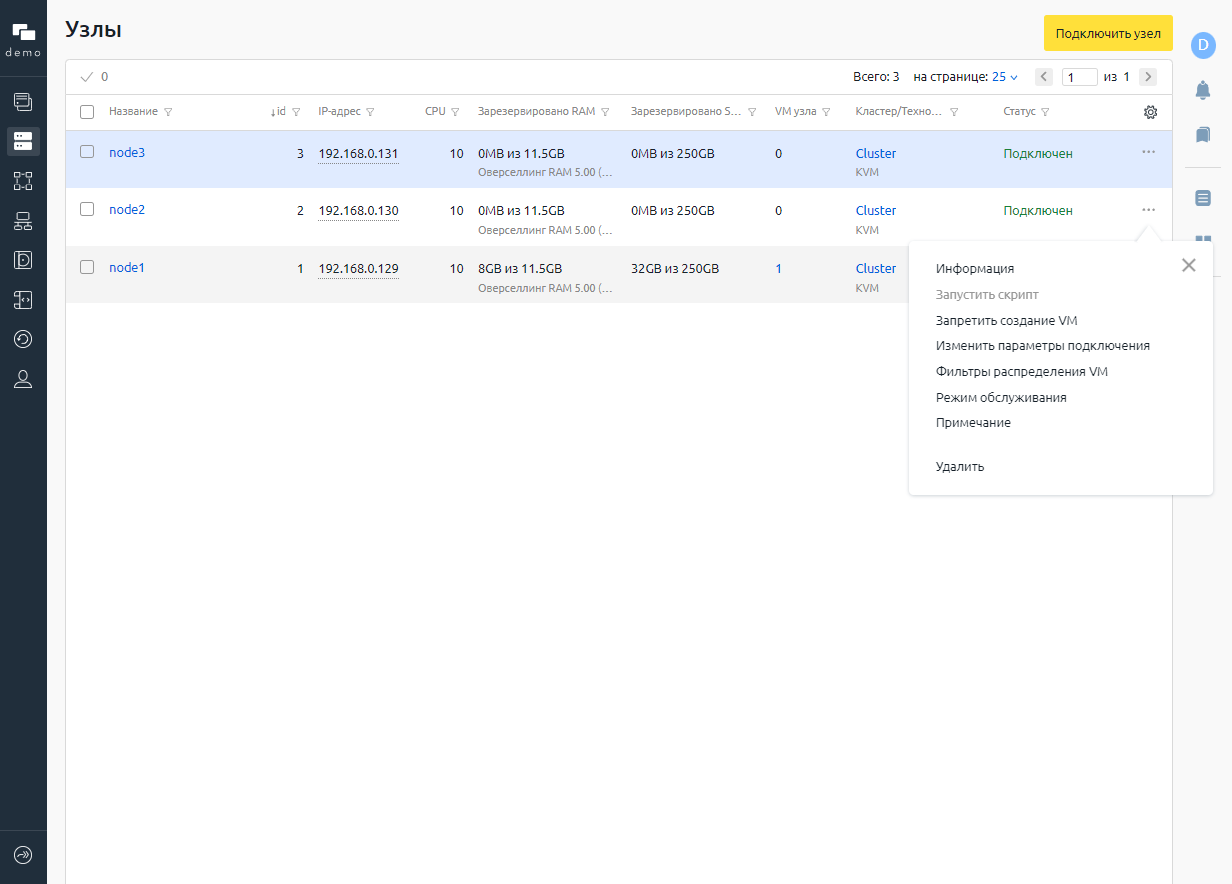Open the per-page count dropdown showing 25
Image resolution: width=1232 pixels, height=884 pixels.
[x=1004, y=77]
